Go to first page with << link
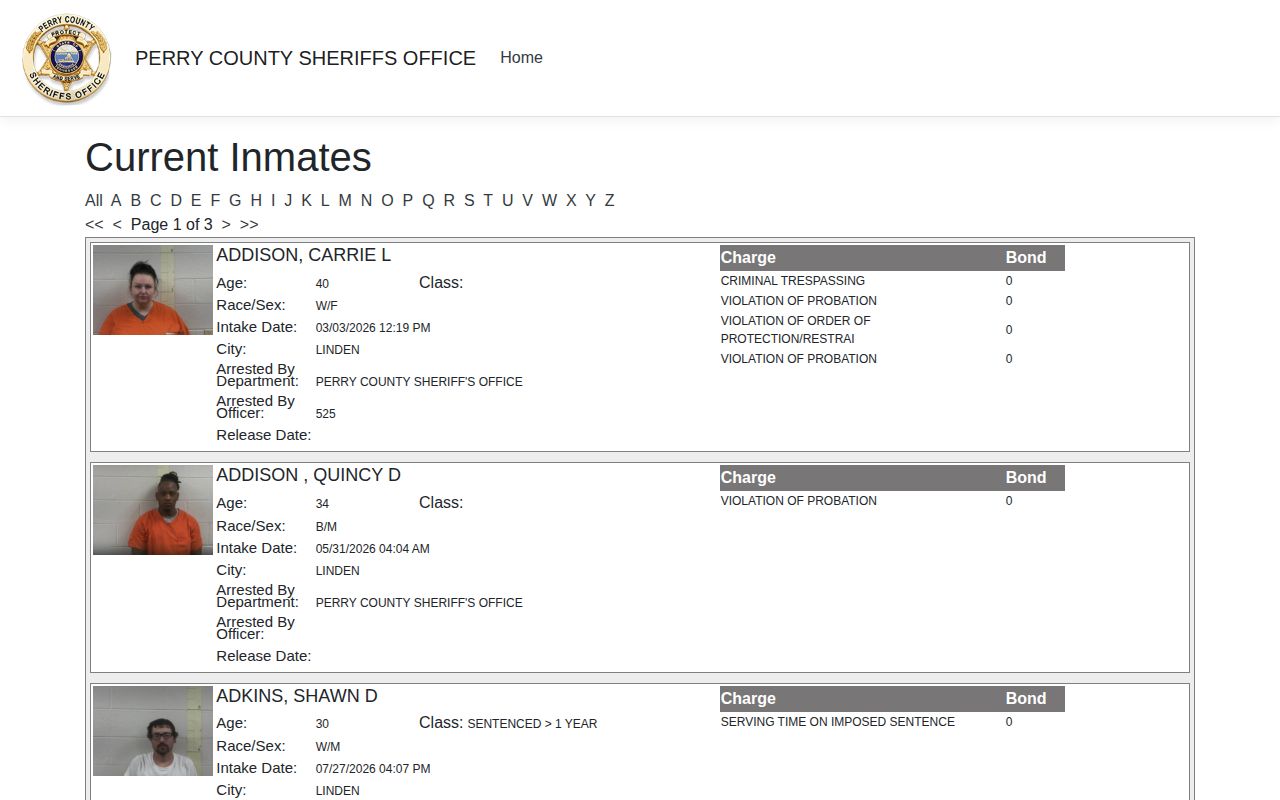 pos(94,224)
